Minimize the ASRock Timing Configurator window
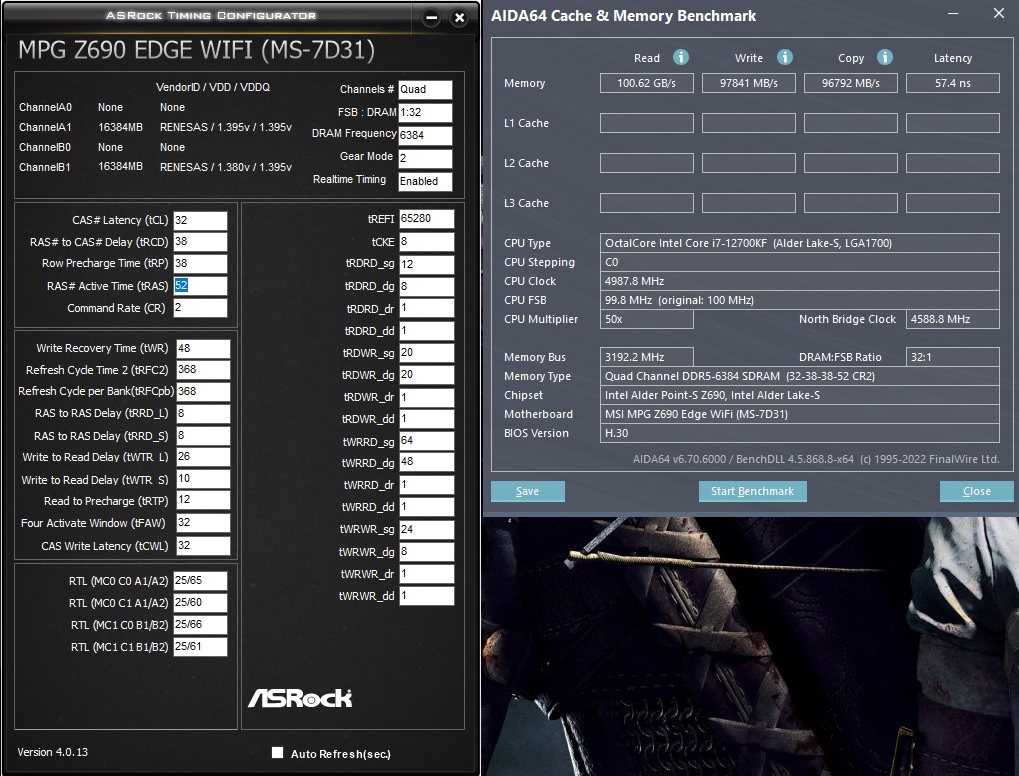 click(x=431, y=18)
